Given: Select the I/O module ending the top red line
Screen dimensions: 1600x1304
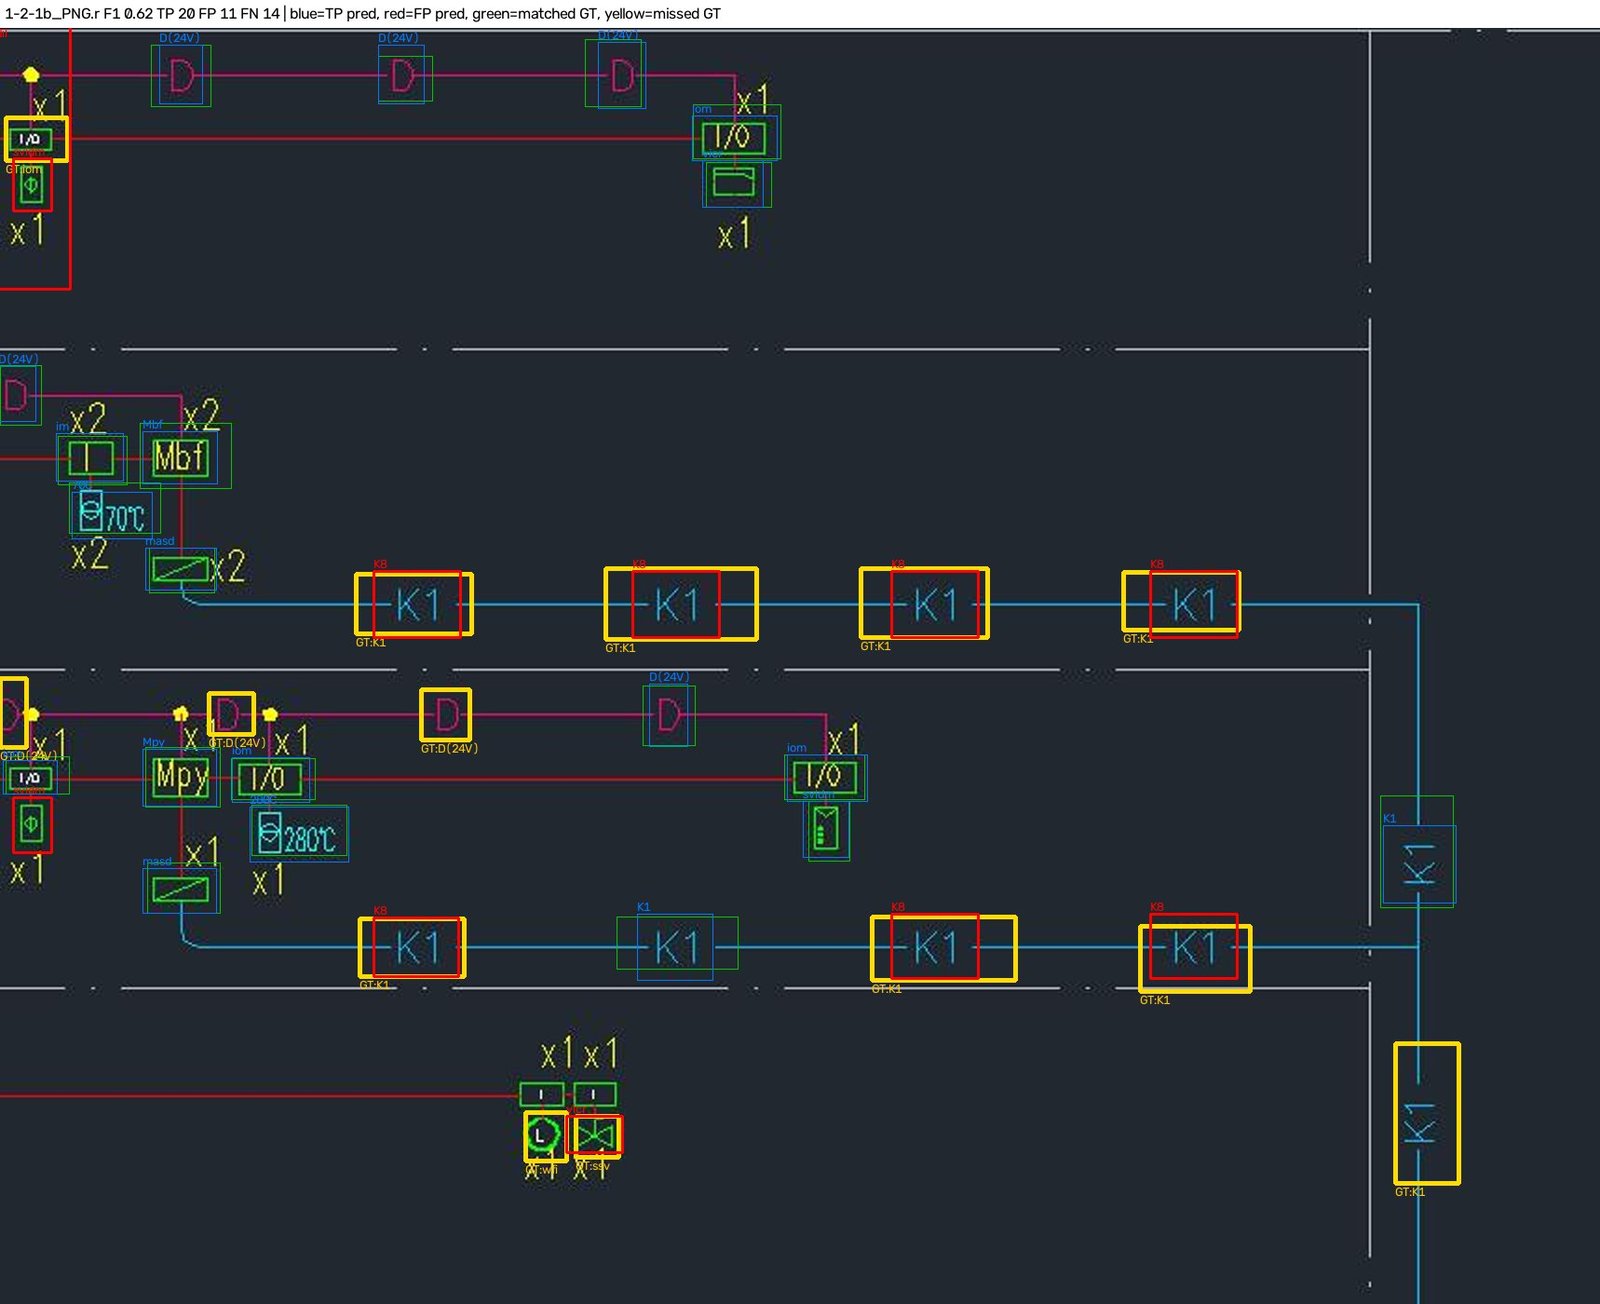Looking at the screenshot, I should pyautogui.click(x=734, y=137).
